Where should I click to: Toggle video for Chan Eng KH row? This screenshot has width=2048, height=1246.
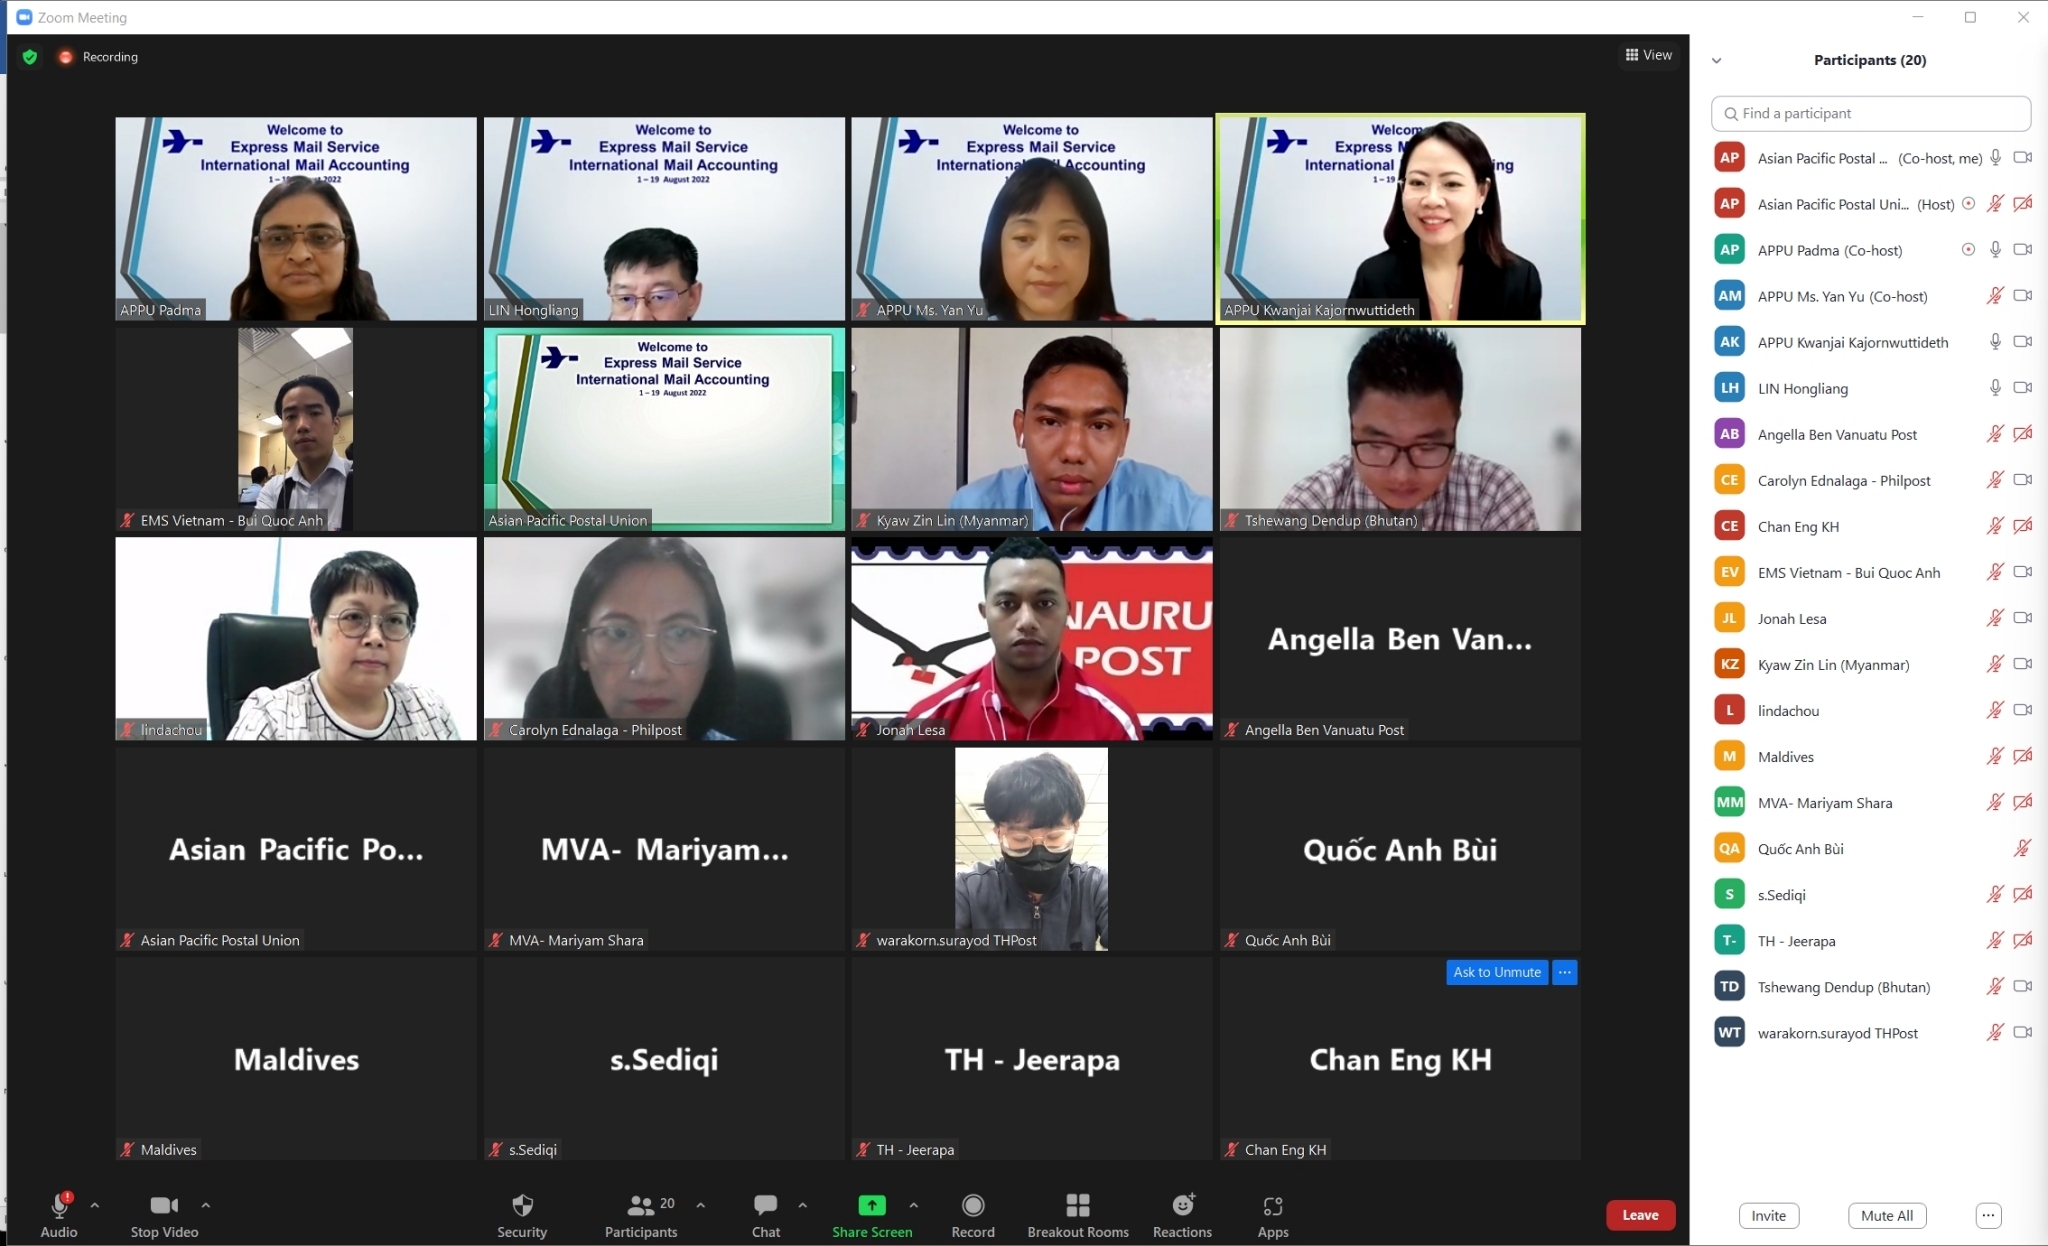point(2022,526)
